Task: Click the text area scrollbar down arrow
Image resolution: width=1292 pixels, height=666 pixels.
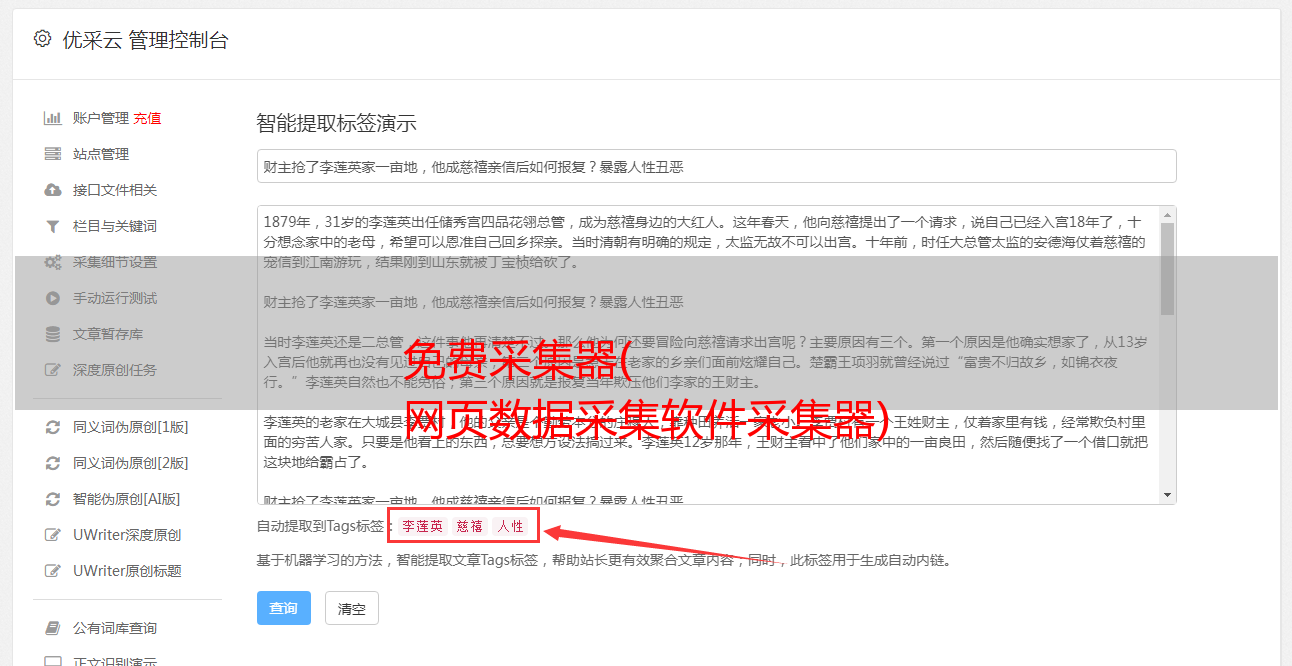Action: (1167, 495)
